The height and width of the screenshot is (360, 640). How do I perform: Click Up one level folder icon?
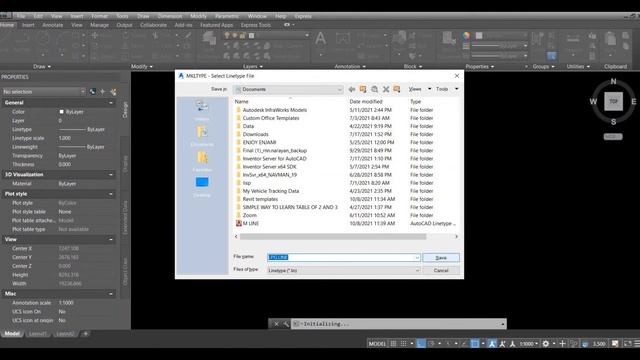(x=363, y=89)
